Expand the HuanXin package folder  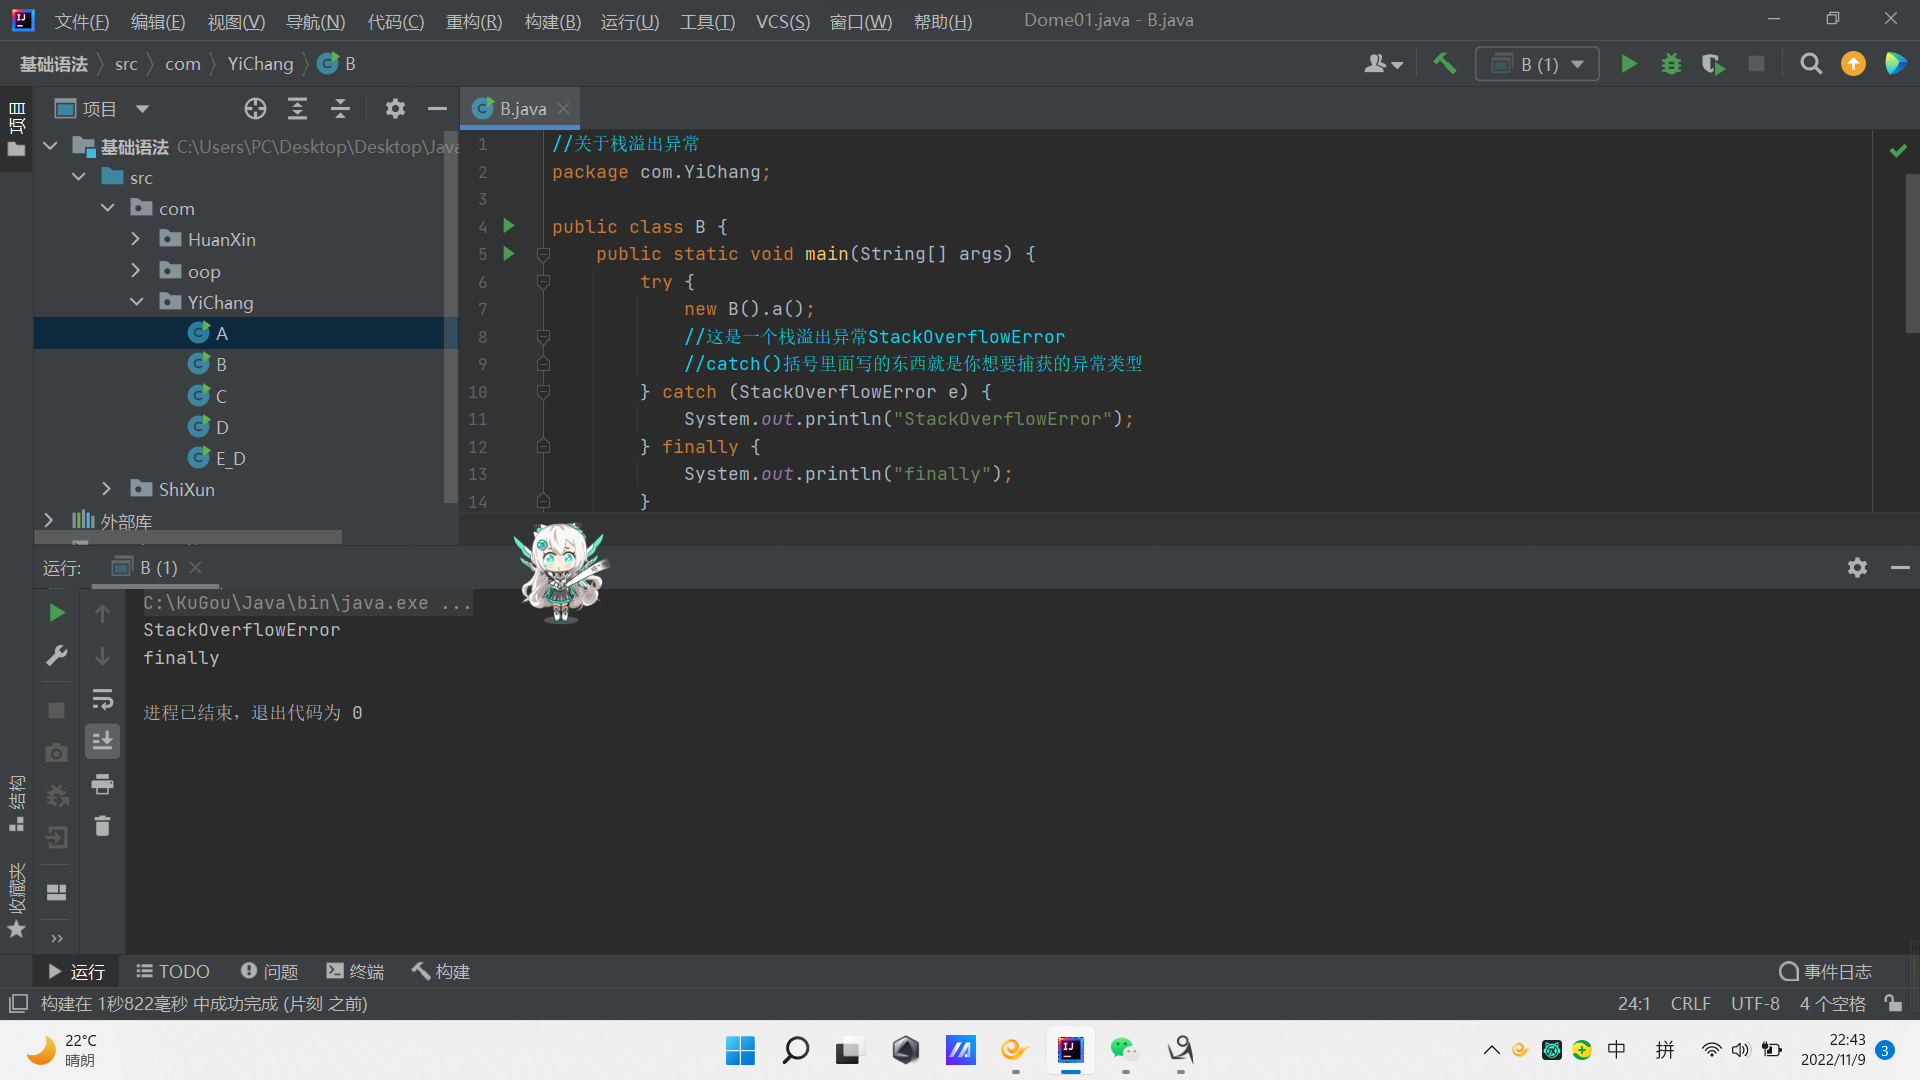click(136, 240)
